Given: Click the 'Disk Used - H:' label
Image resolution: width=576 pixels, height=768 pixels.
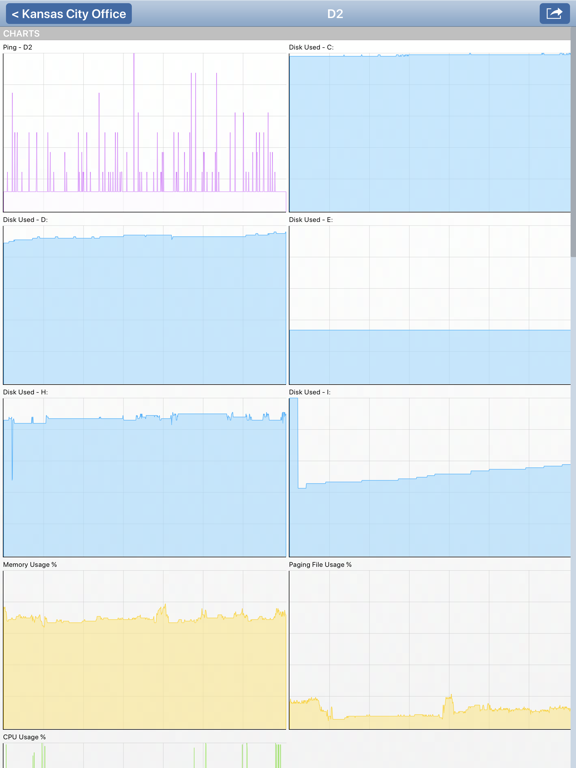Looking at the screenshot, I should pyautogui.click(x=25, y=392).
